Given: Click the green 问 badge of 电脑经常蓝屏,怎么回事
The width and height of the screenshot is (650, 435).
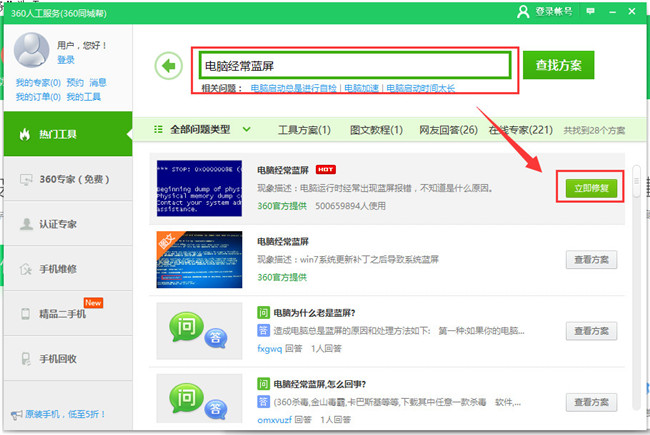Looking at the screenshot, I should click(263, 384).
